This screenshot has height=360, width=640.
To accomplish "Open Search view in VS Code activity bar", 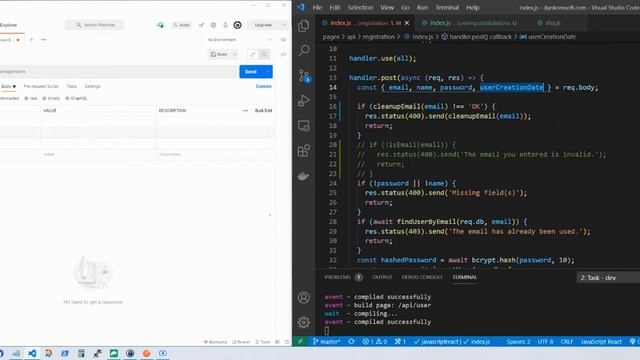I will tap(303, 50).
